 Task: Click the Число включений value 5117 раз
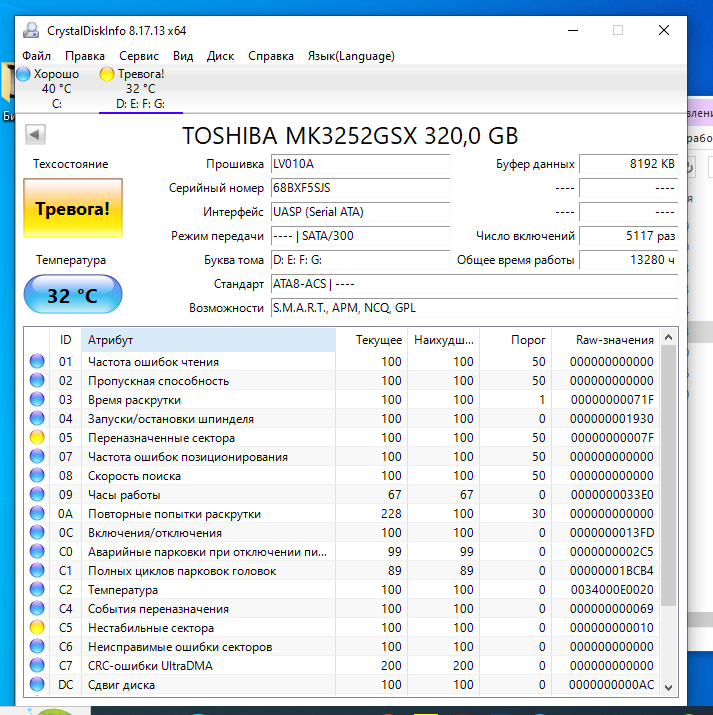[x=628, y=236]
